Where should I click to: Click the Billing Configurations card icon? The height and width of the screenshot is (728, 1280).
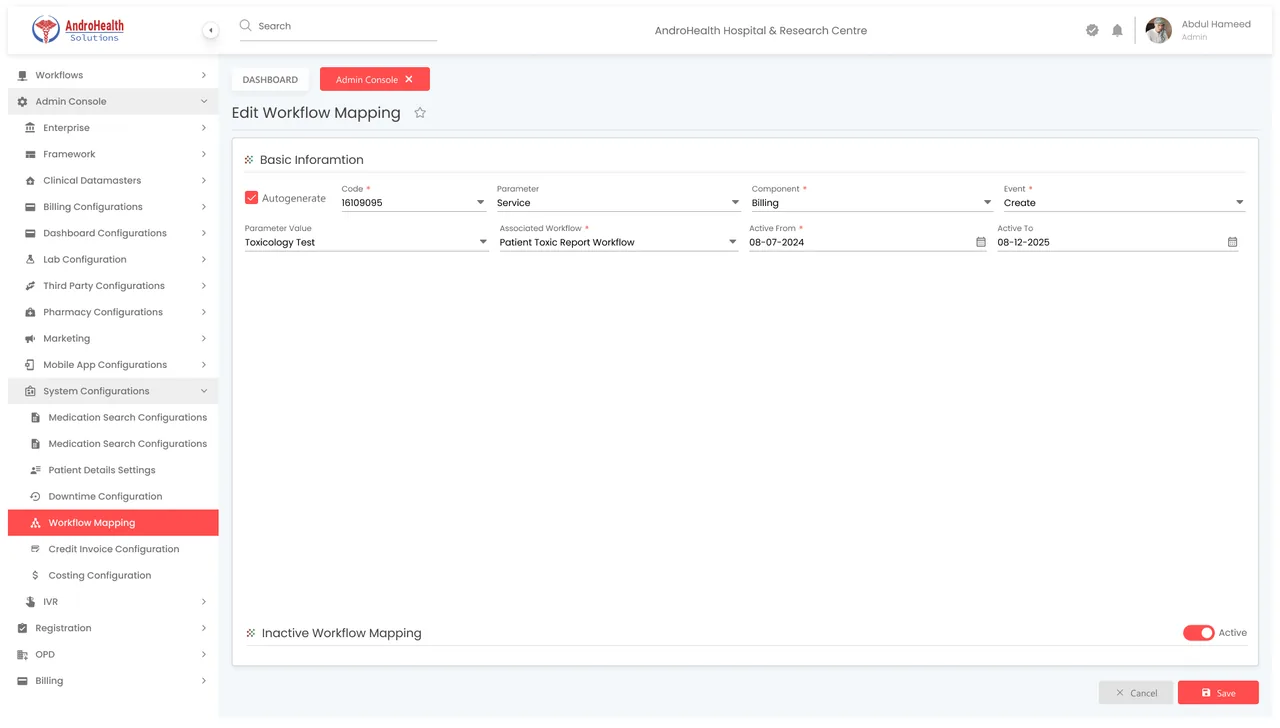click(x=30, y=207)
